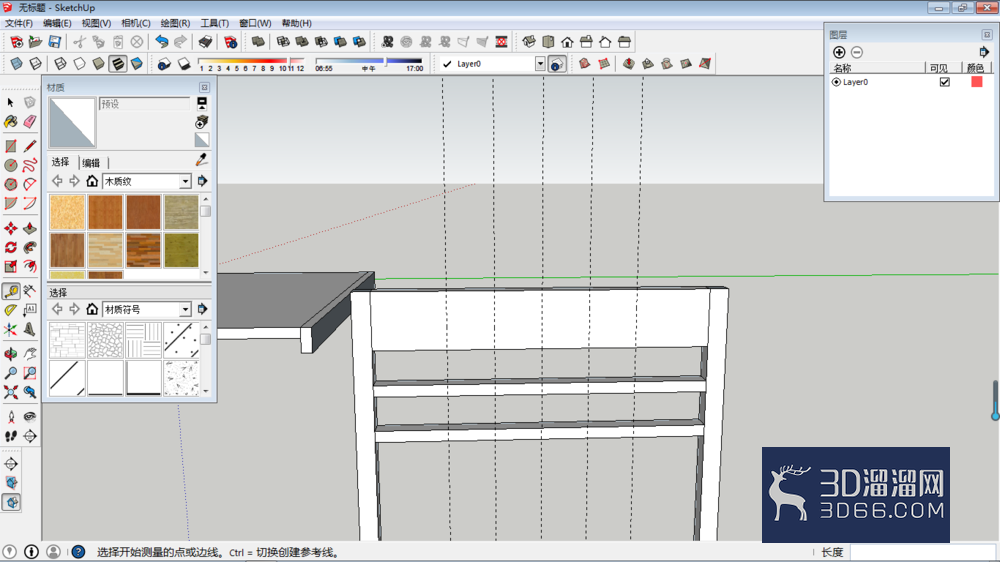Select the Circle tool
The image size is (1000, 562).
click(x=11, y=165)
